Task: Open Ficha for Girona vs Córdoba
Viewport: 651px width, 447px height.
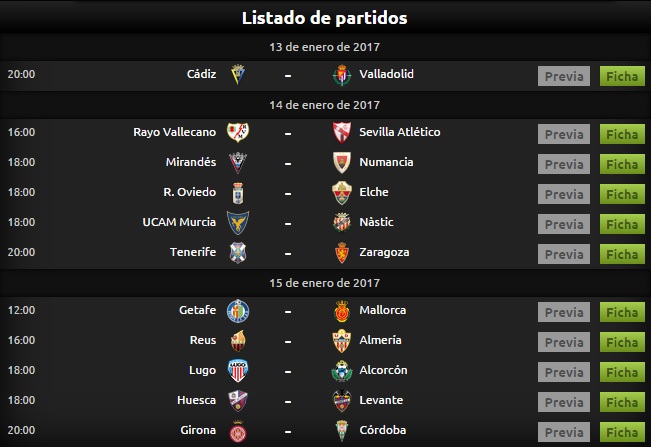Action: [x=622, y=432]
